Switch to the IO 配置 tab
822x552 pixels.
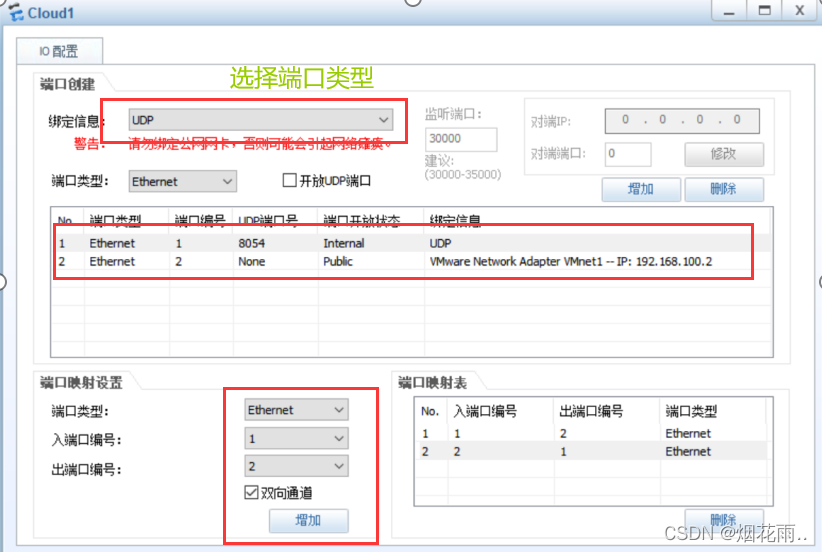point(59,51)
